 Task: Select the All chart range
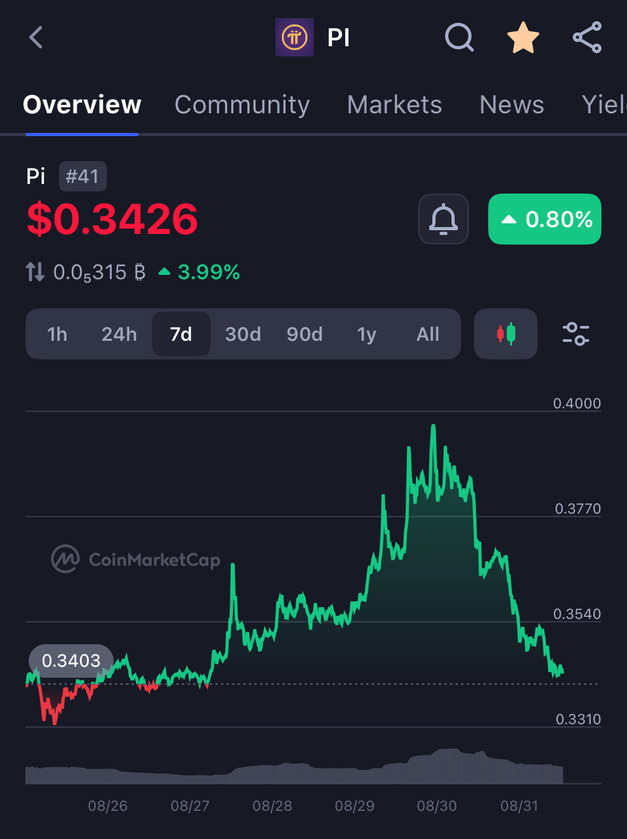tap(427, 334)
